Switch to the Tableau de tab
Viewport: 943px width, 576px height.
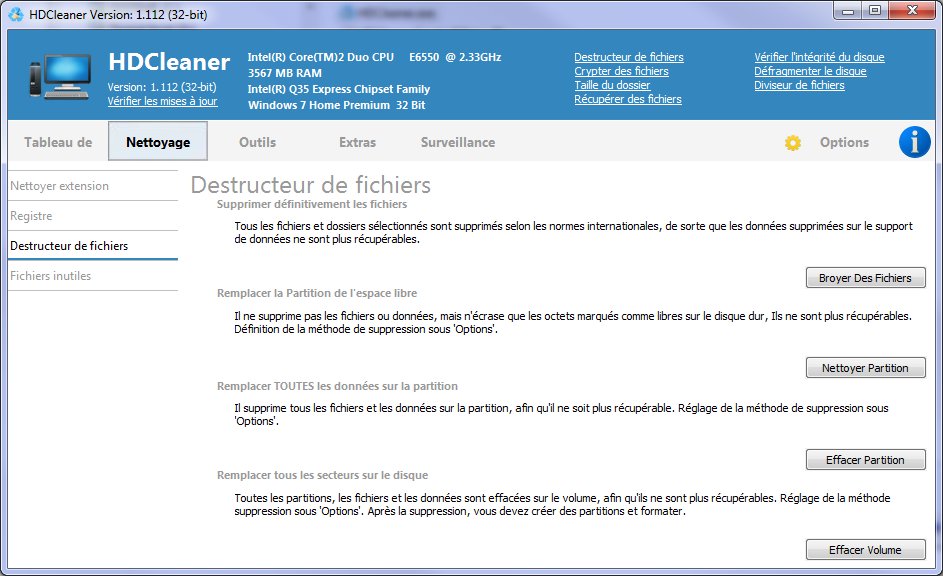pyautogui.click(x=58, y=142)
